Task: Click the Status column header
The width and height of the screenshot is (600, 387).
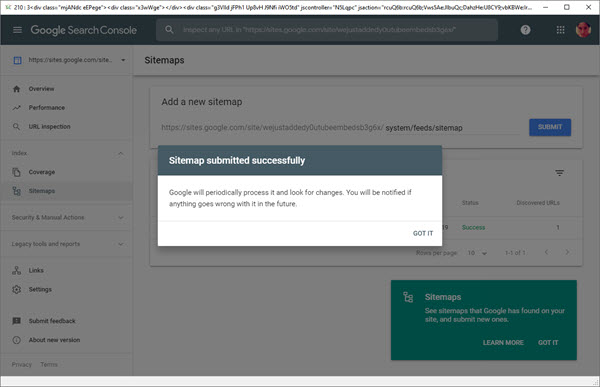Action: [x=470, y=203]
